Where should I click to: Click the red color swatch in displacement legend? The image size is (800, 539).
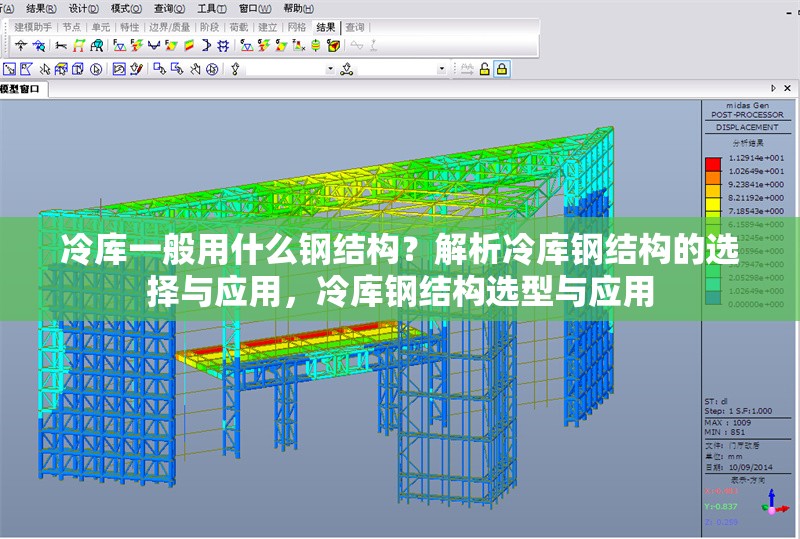713,158
